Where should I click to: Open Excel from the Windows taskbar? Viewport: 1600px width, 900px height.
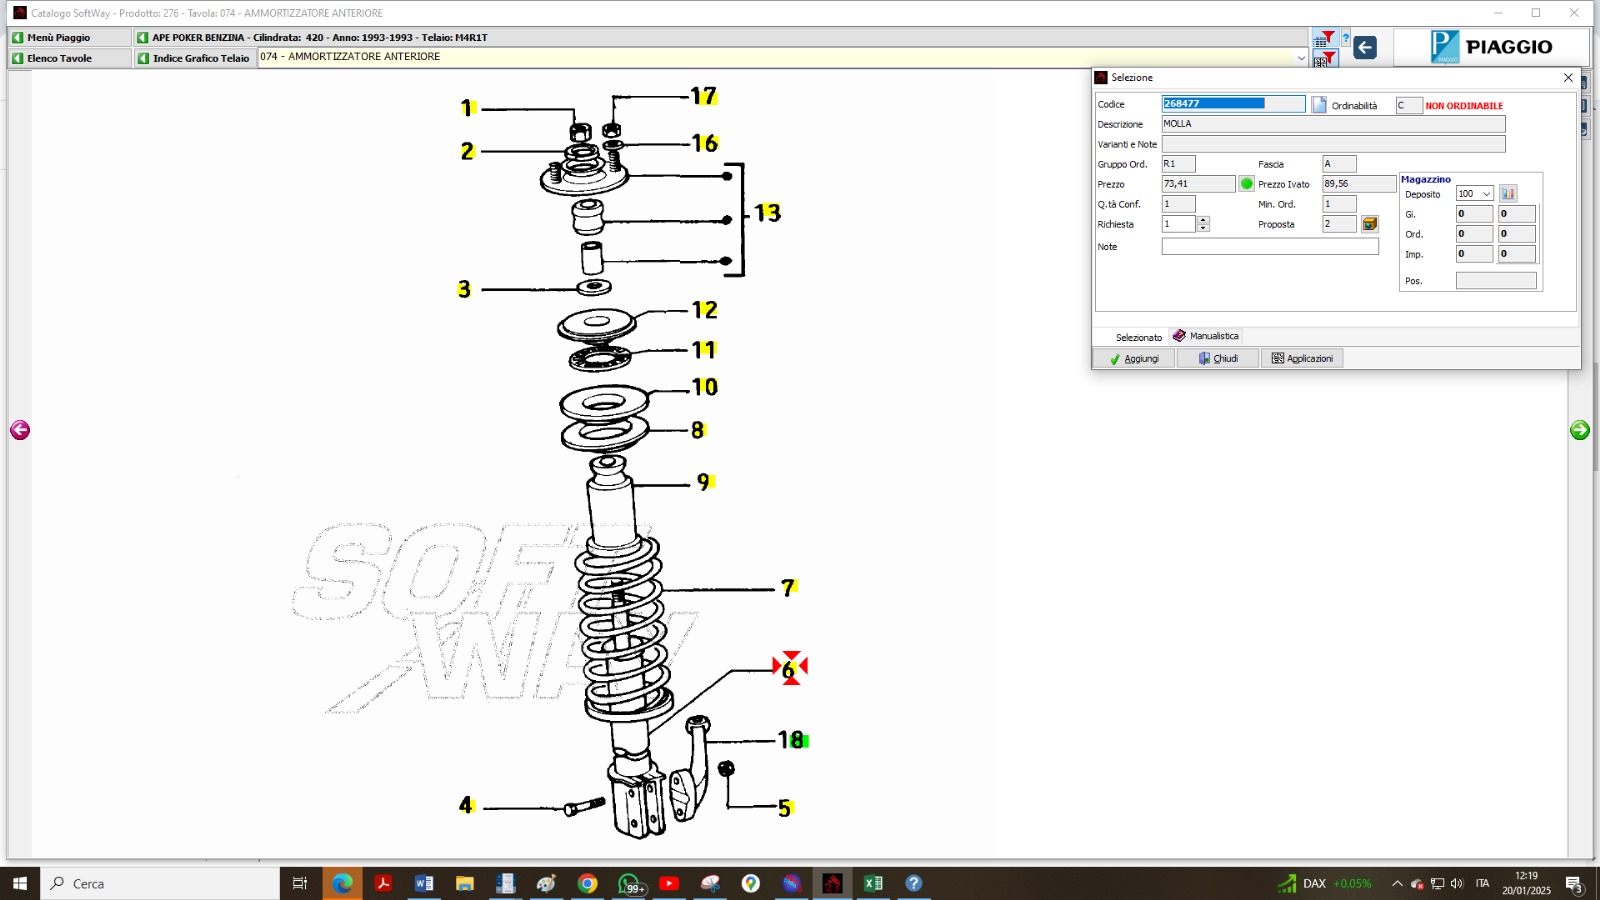click(x=873, y=883)
